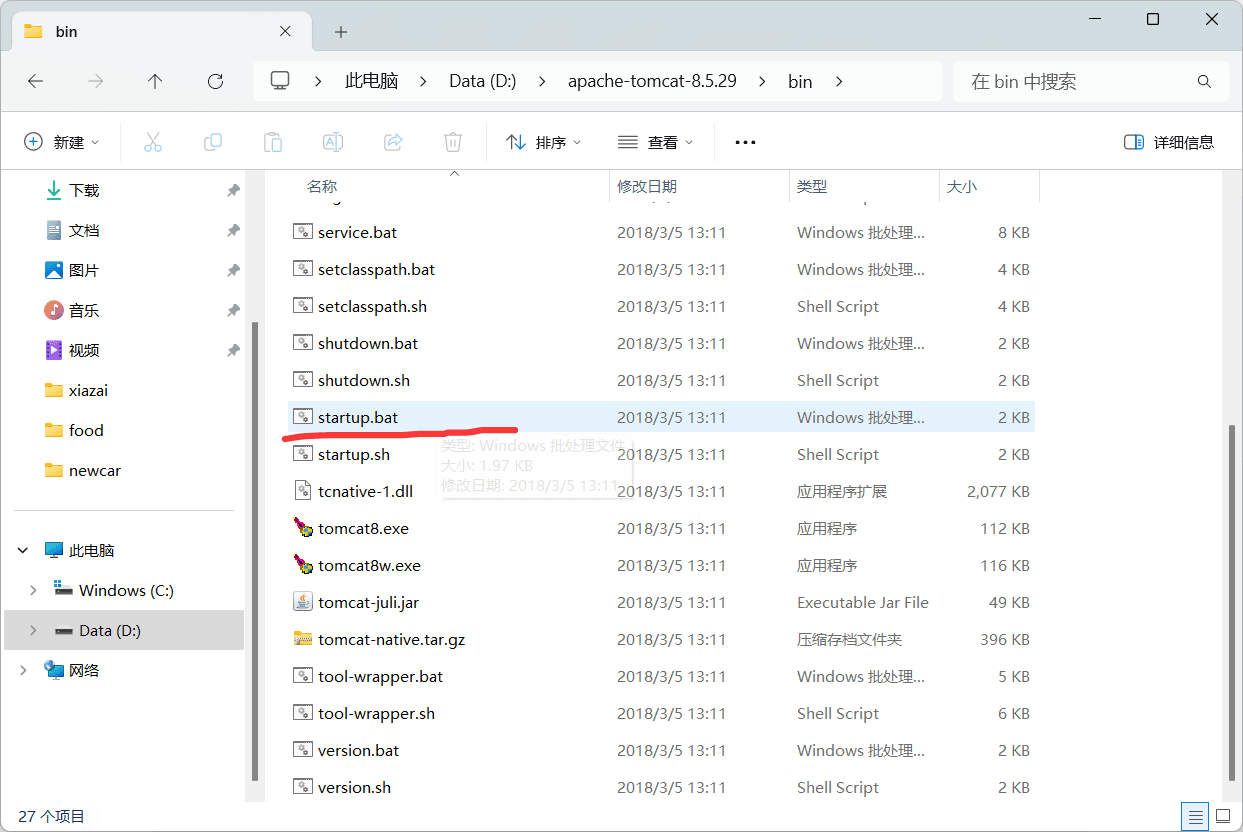Go back to the previous folder

[36, 82]
